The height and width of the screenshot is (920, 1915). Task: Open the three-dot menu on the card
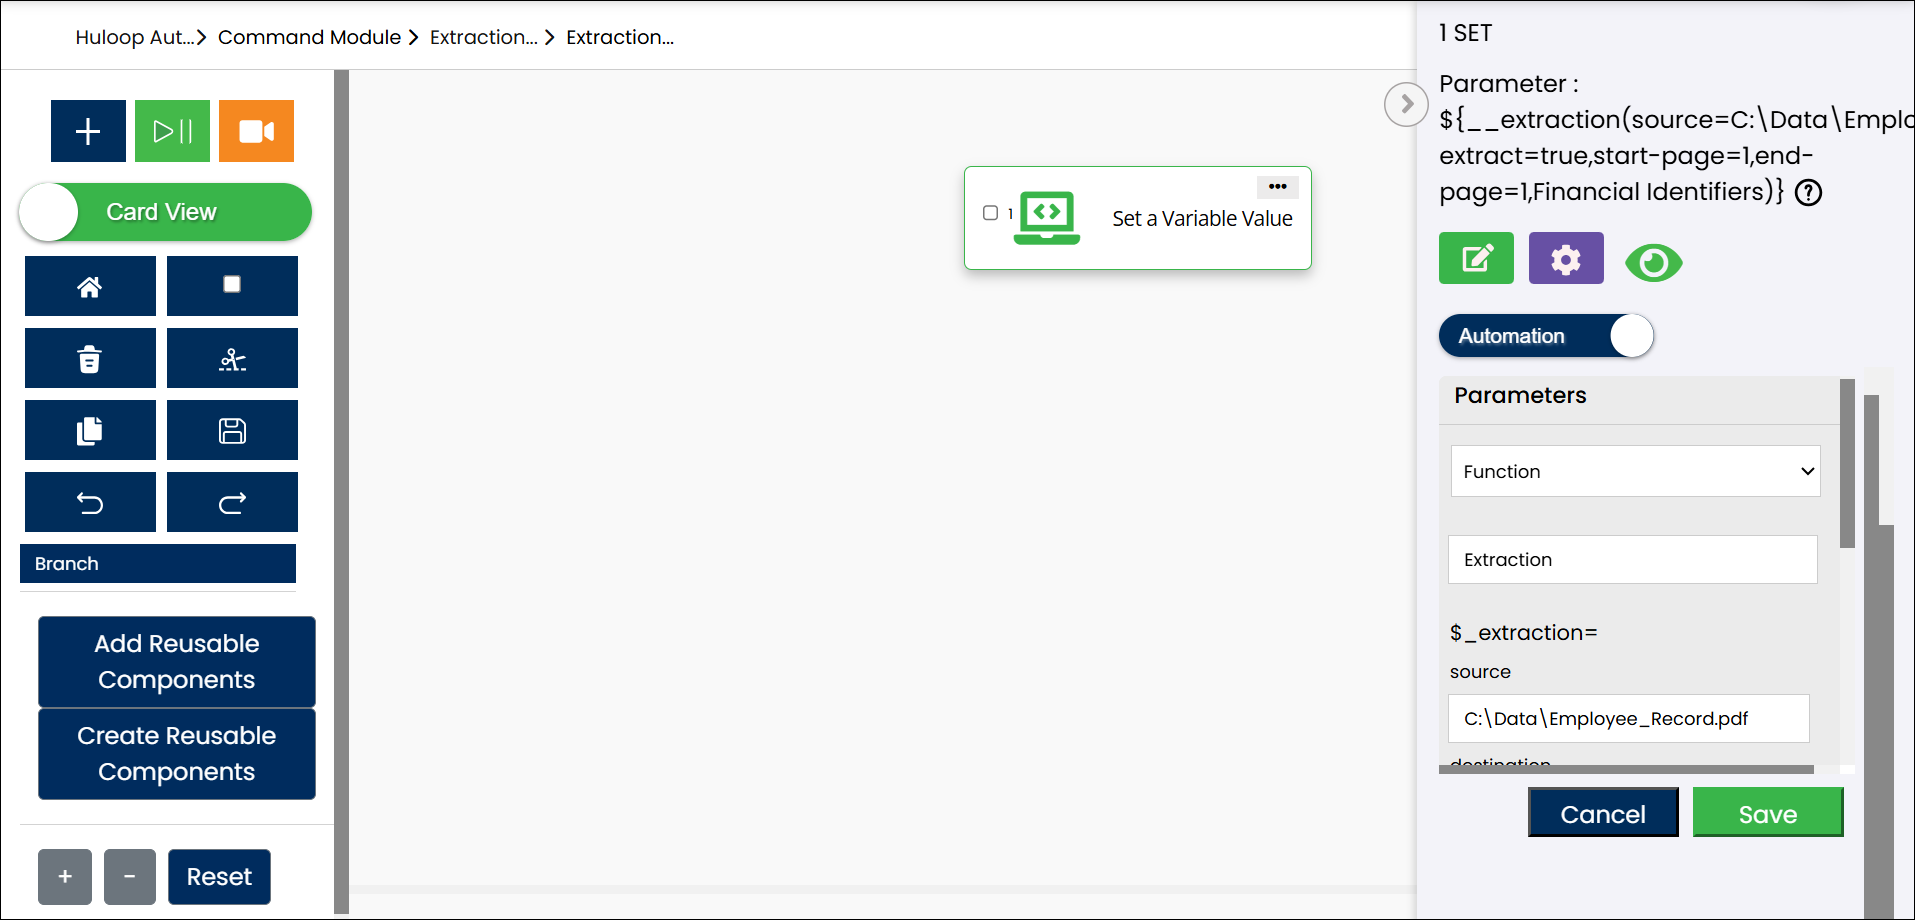point(1277,187)
